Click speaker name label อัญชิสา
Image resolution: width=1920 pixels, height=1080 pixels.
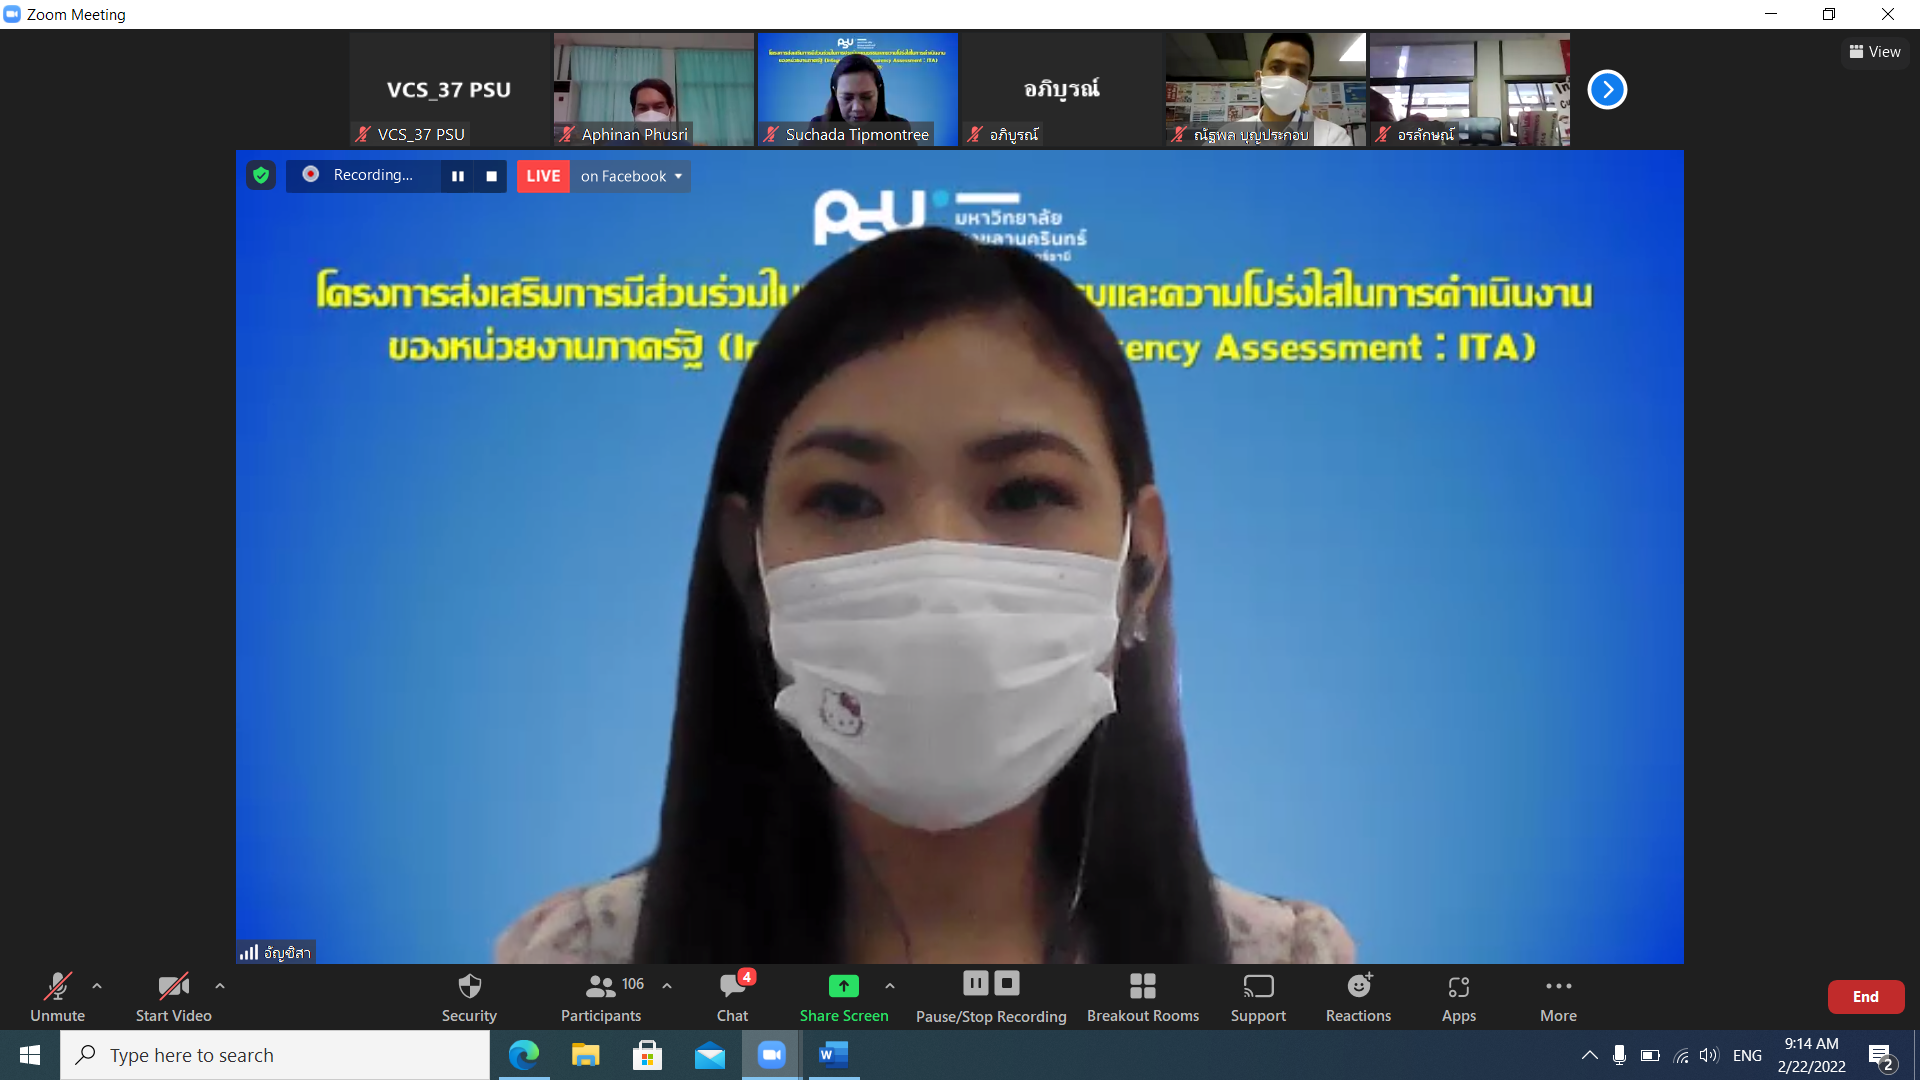[287, 953]
